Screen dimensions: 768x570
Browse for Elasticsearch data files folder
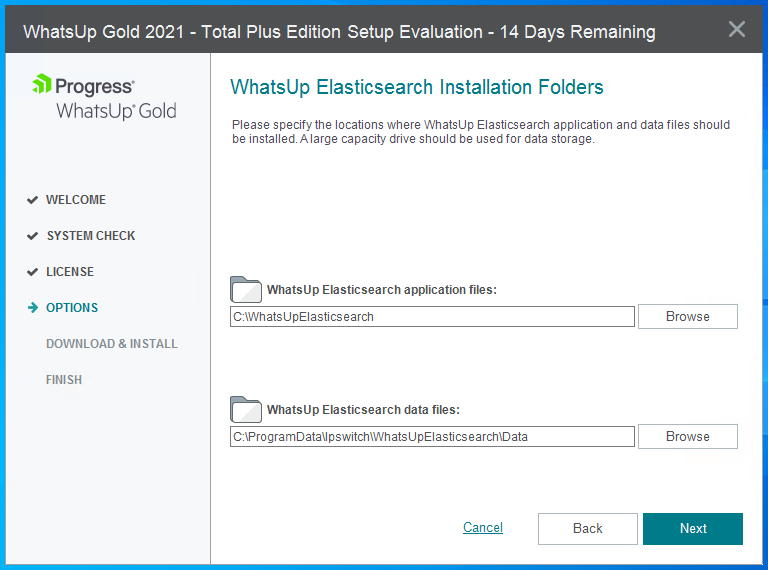point(688,436)
